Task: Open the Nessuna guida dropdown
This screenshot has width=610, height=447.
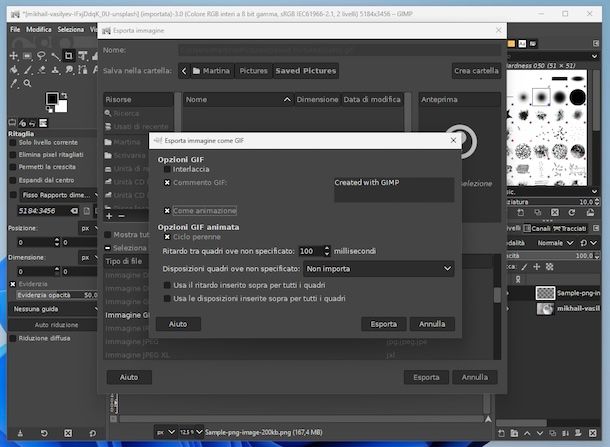Action: click(54, 309)
